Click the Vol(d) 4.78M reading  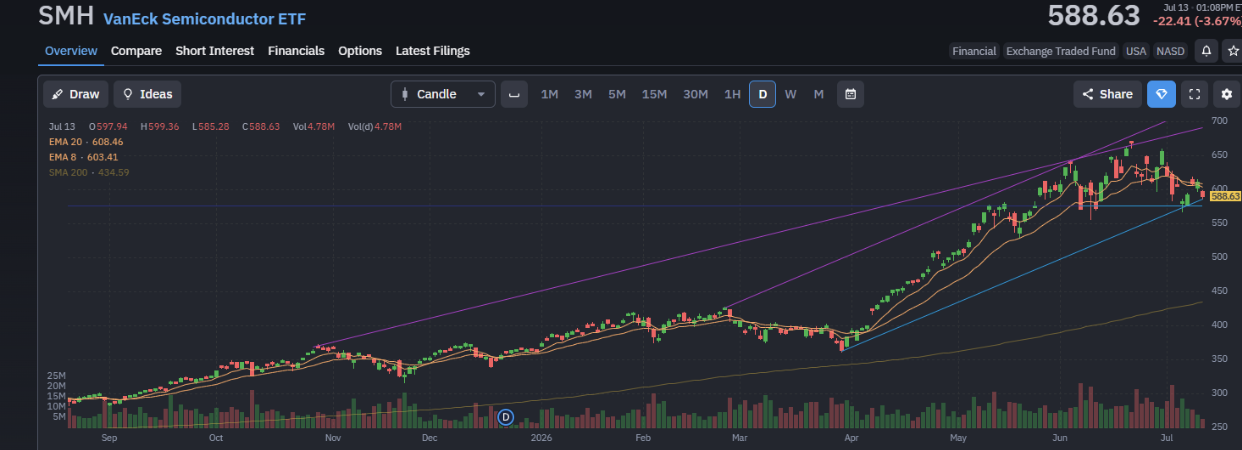pyautogui.click(x=374, y=126)
